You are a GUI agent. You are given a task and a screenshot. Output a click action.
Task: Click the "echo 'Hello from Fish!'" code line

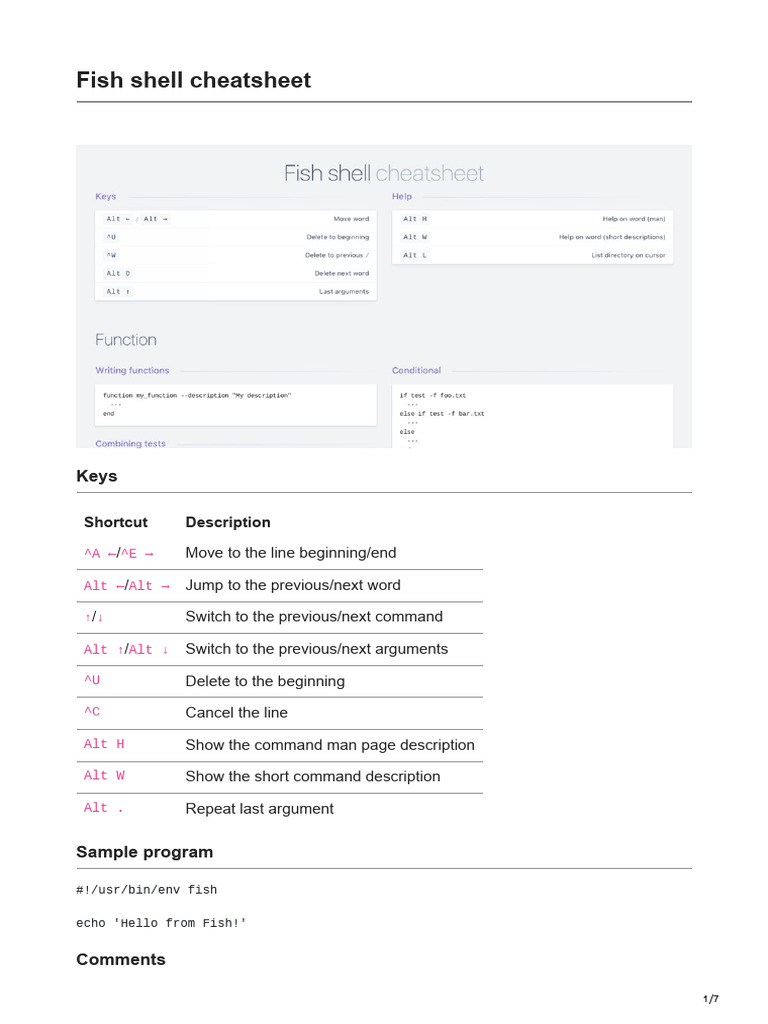(x=161, y=923)
